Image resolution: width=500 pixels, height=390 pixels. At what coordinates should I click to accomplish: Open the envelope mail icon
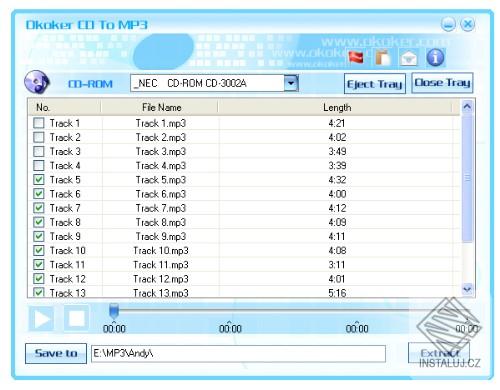[x=409, y=58]
